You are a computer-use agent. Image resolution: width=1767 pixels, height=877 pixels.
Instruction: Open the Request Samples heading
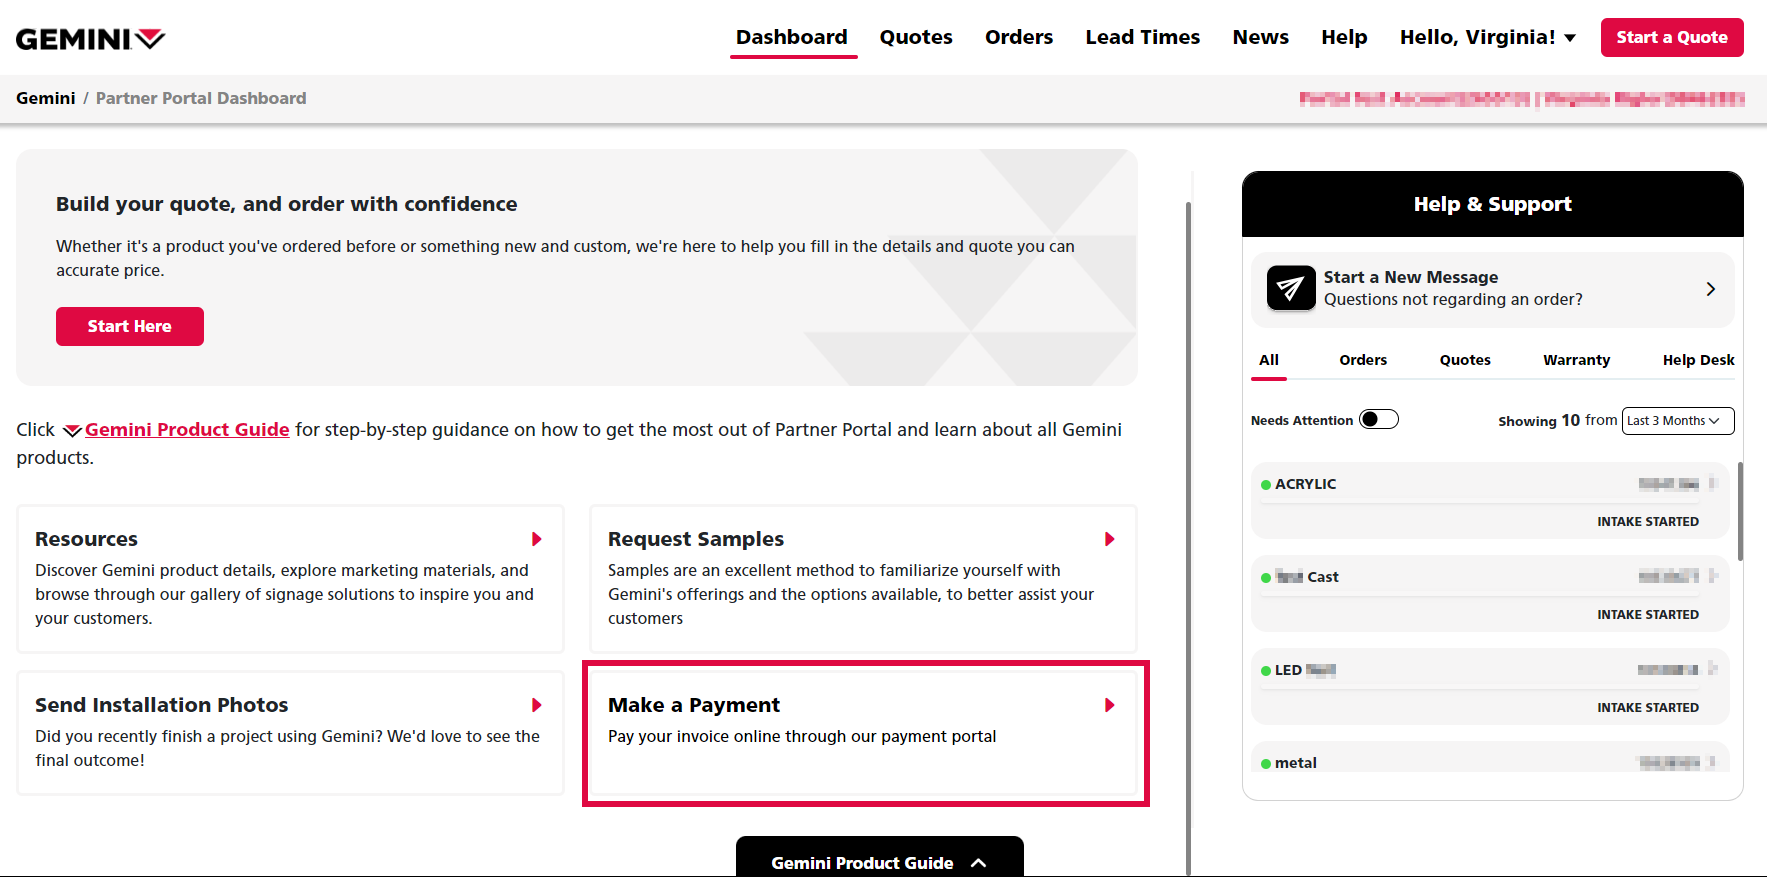[696, 539]
